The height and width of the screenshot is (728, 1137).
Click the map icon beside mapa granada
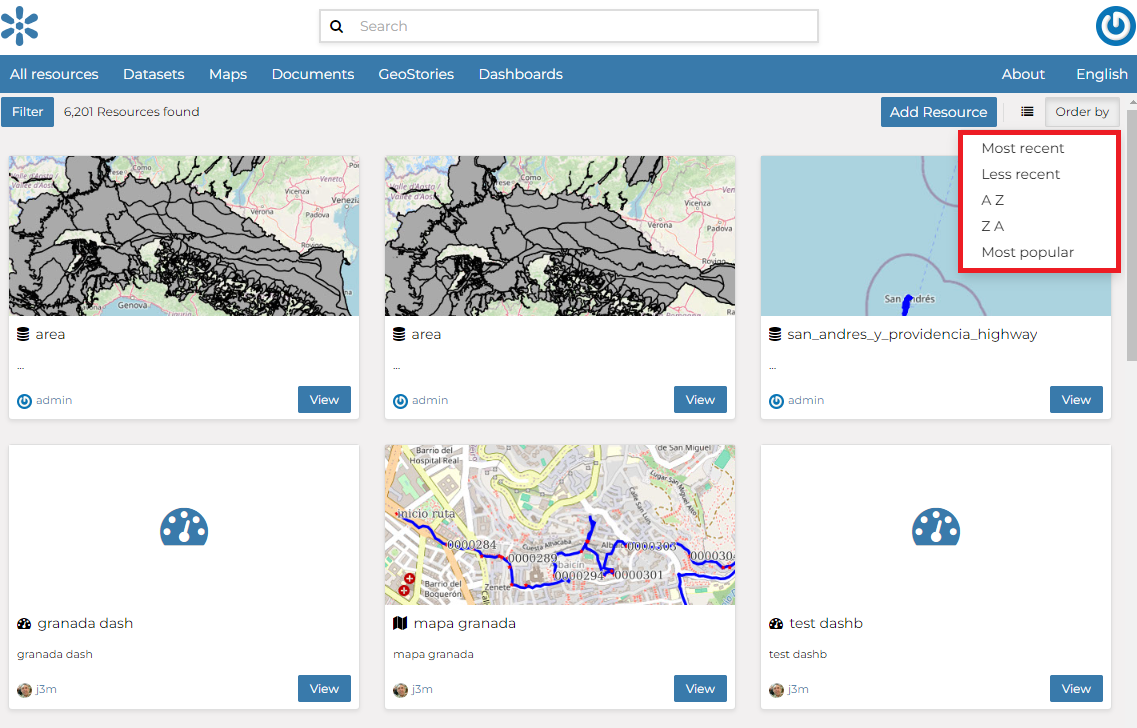point(401,623)
